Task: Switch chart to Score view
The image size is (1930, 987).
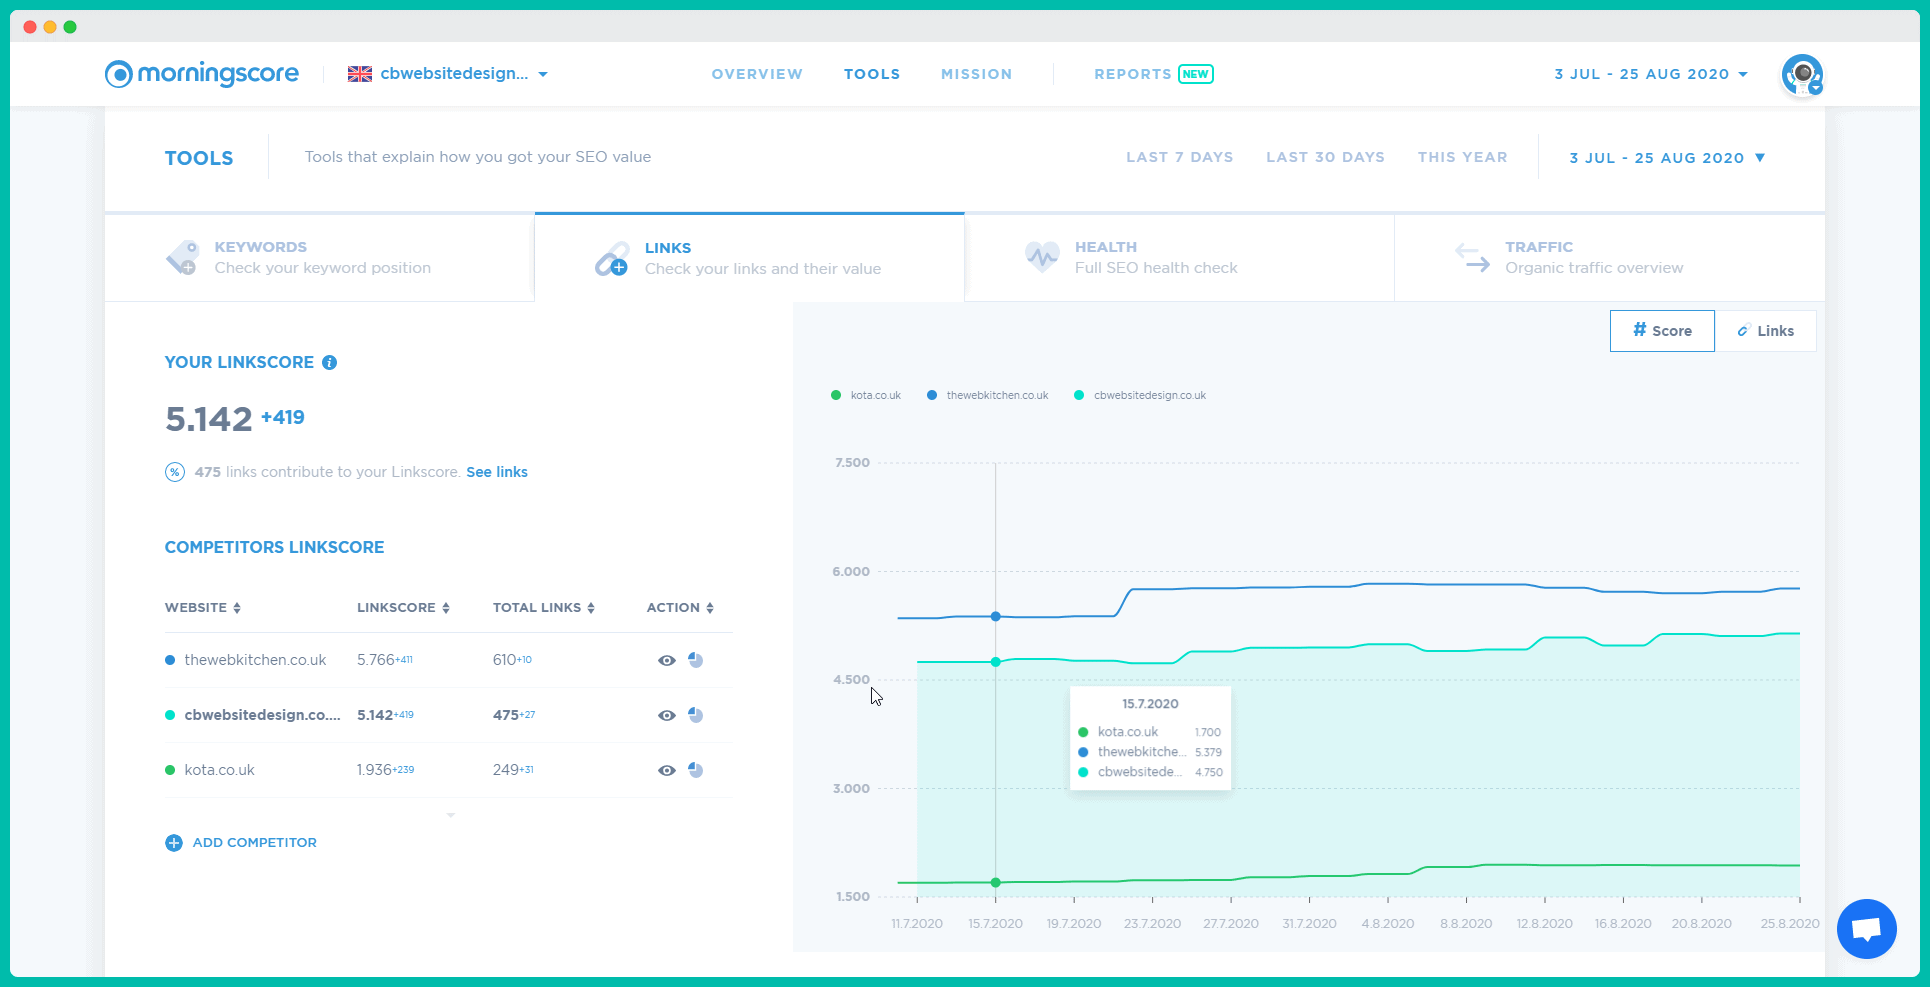Action: click(x=1662, y=331)
